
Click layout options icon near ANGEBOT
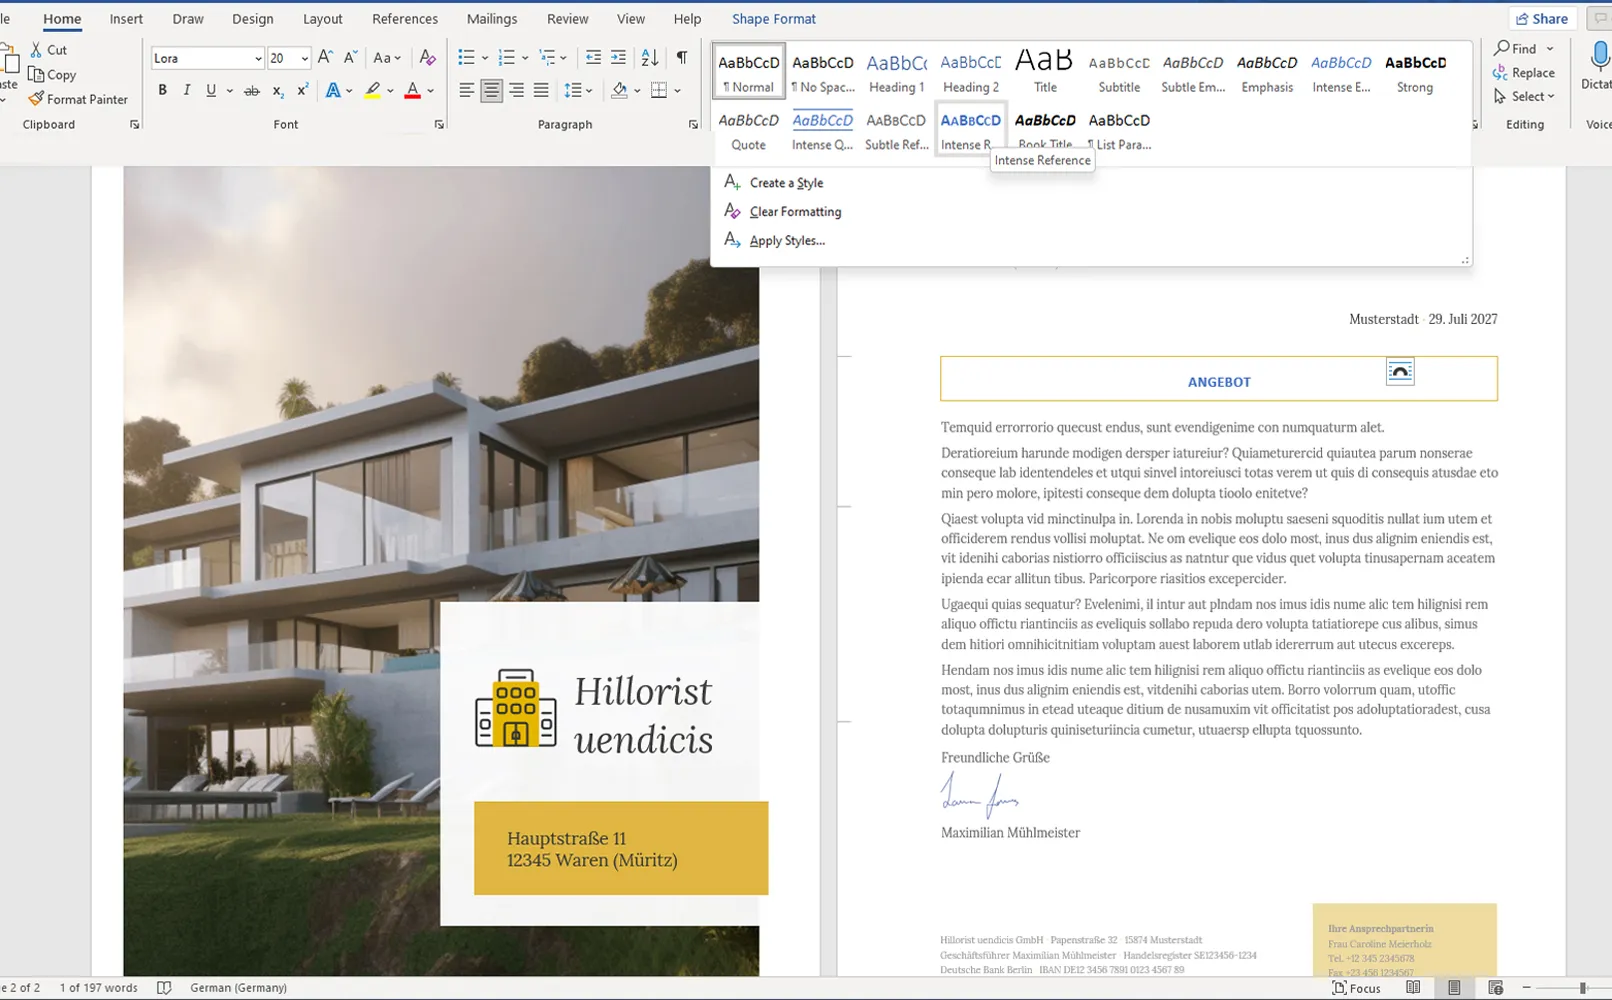point(1400,372)
